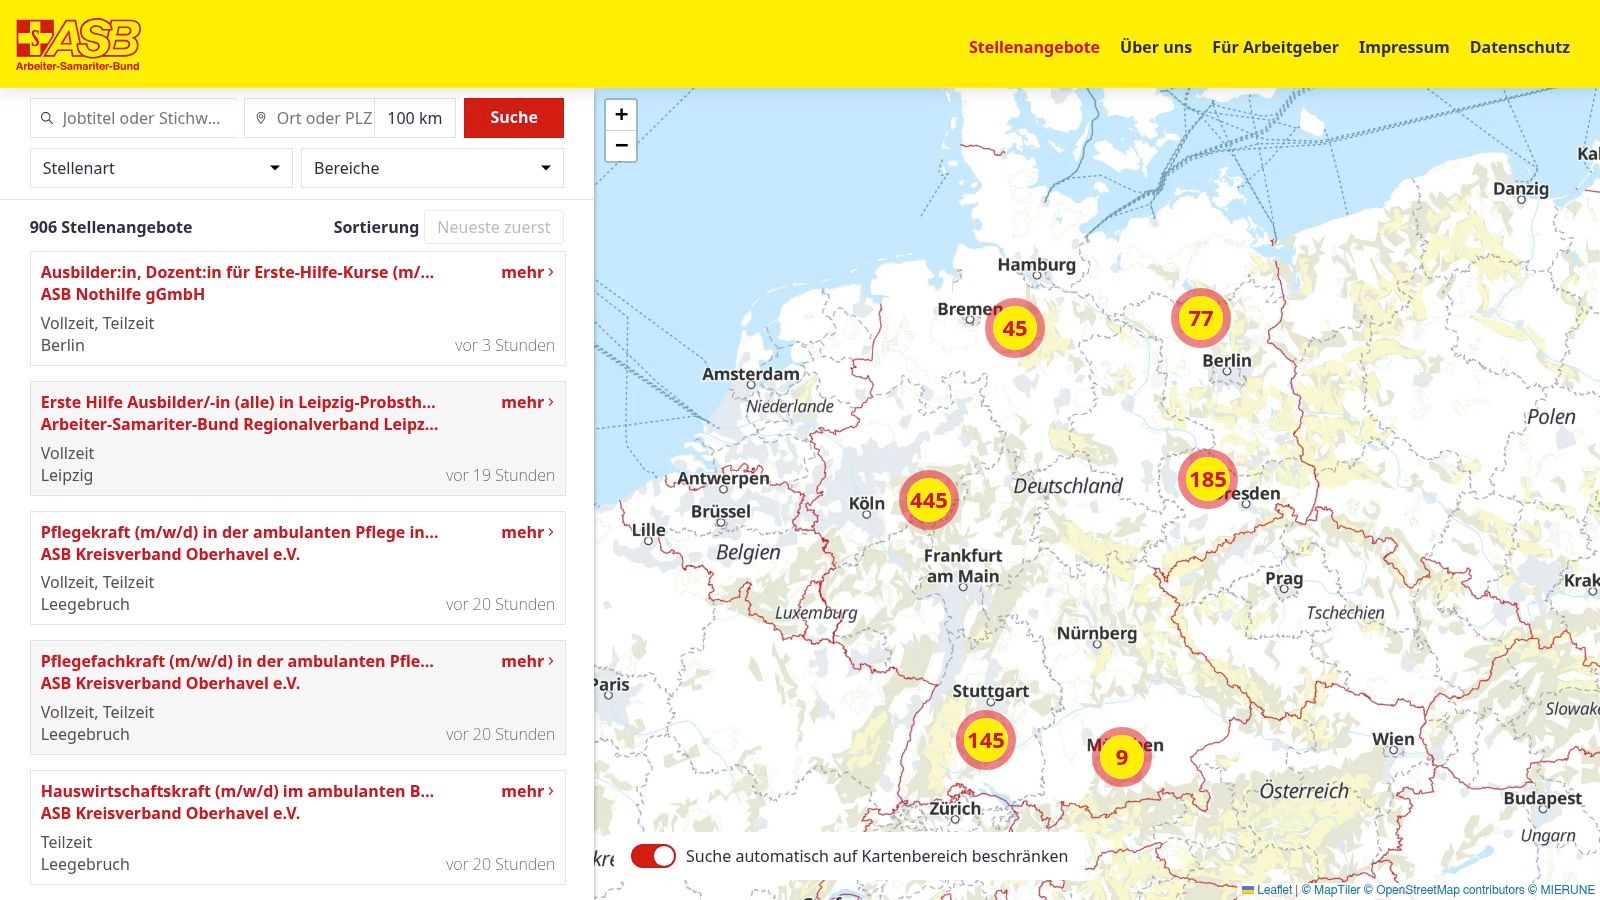
Task: Click 'Arbeiter-Samariter-Bund Regionalverband Leipz...' employer text
Action: (x=239, y=424)
